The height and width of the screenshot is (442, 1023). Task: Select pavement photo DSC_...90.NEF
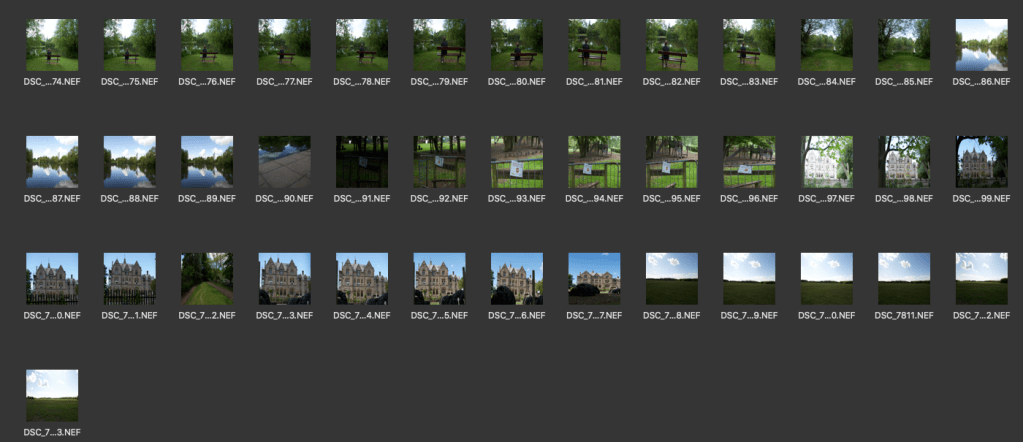tap(283, 162)
